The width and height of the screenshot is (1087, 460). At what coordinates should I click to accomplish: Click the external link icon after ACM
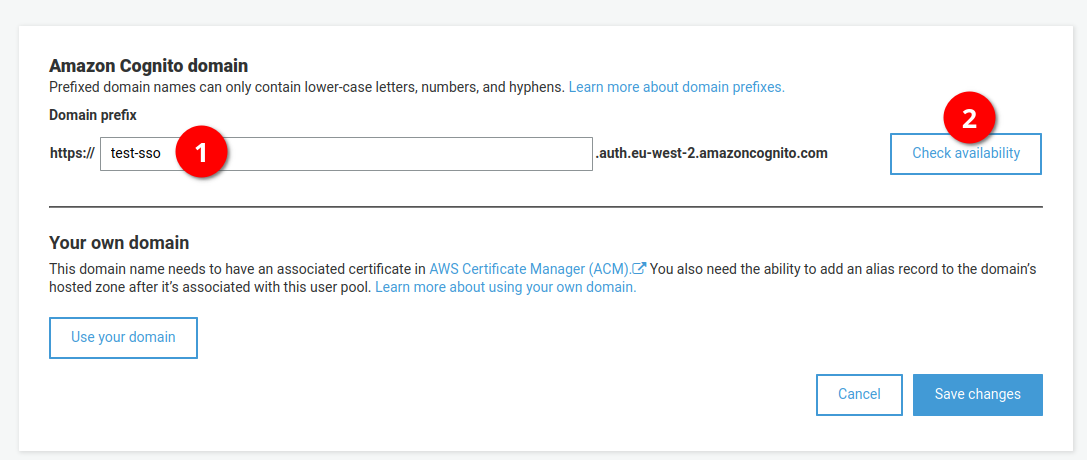[641, 268]
